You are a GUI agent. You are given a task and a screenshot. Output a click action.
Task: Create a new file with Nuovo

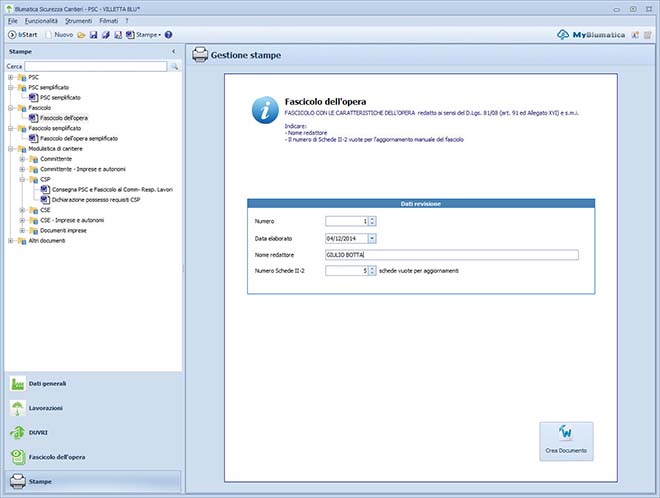pyautogui.click(x=58, y=34)
